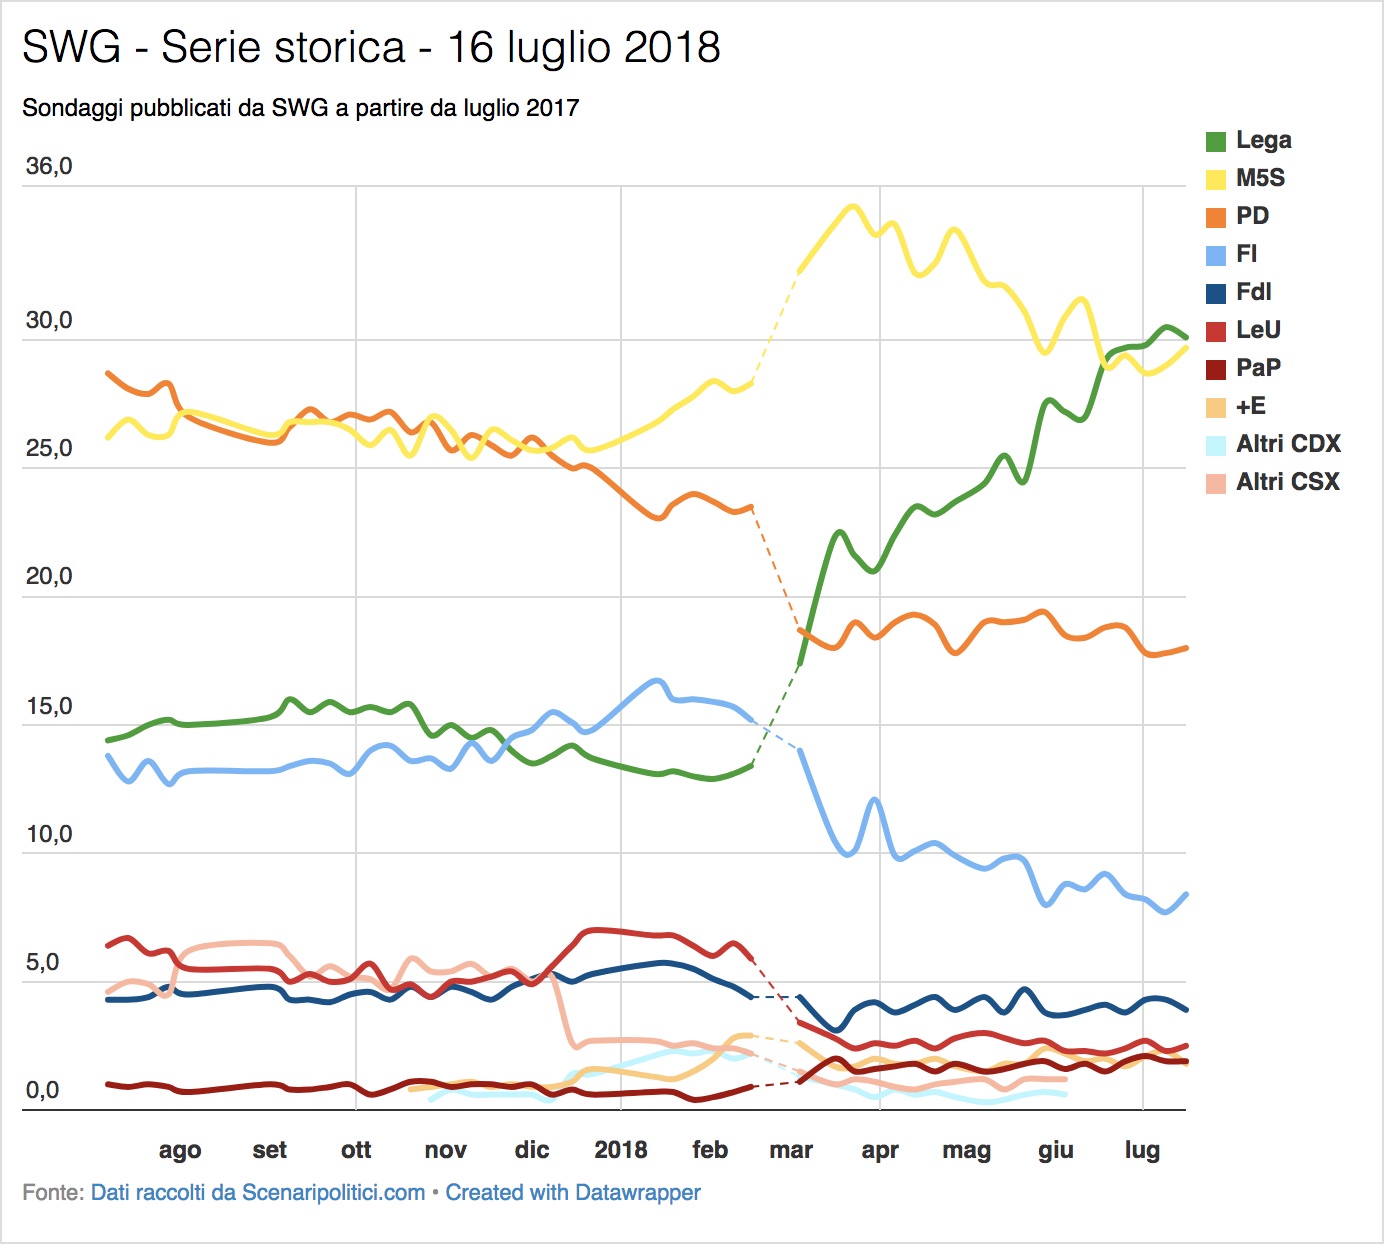This screenshot has width=1384, height=1244.
Task: Click the green Lega legend swatch
Action: tap(1216, 141)
